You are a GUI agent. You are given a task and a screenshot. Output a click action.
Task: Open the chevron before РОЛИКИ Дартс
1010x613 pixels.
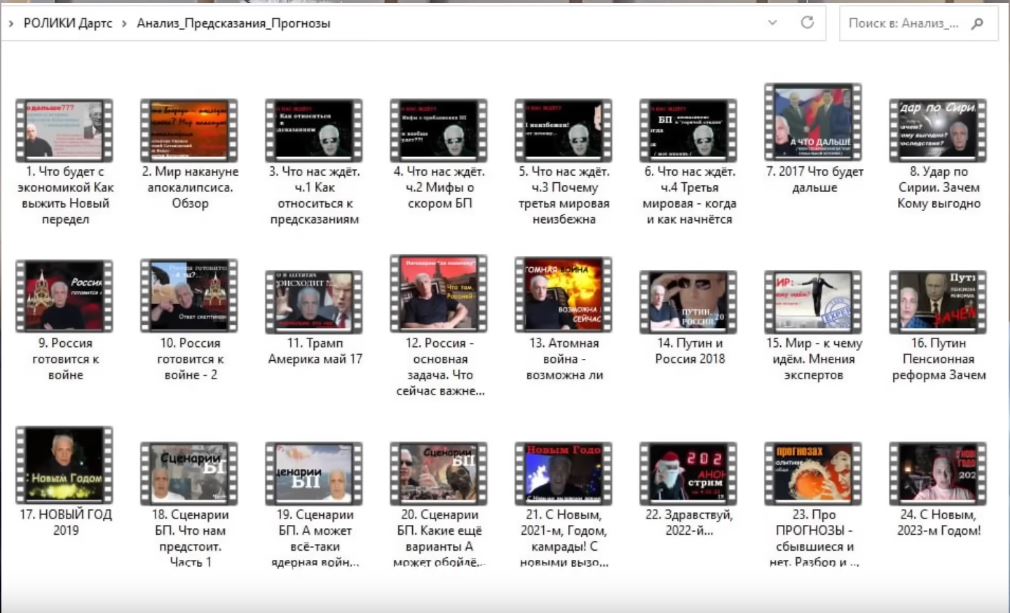pyautogui.click(x=11, y=24)
